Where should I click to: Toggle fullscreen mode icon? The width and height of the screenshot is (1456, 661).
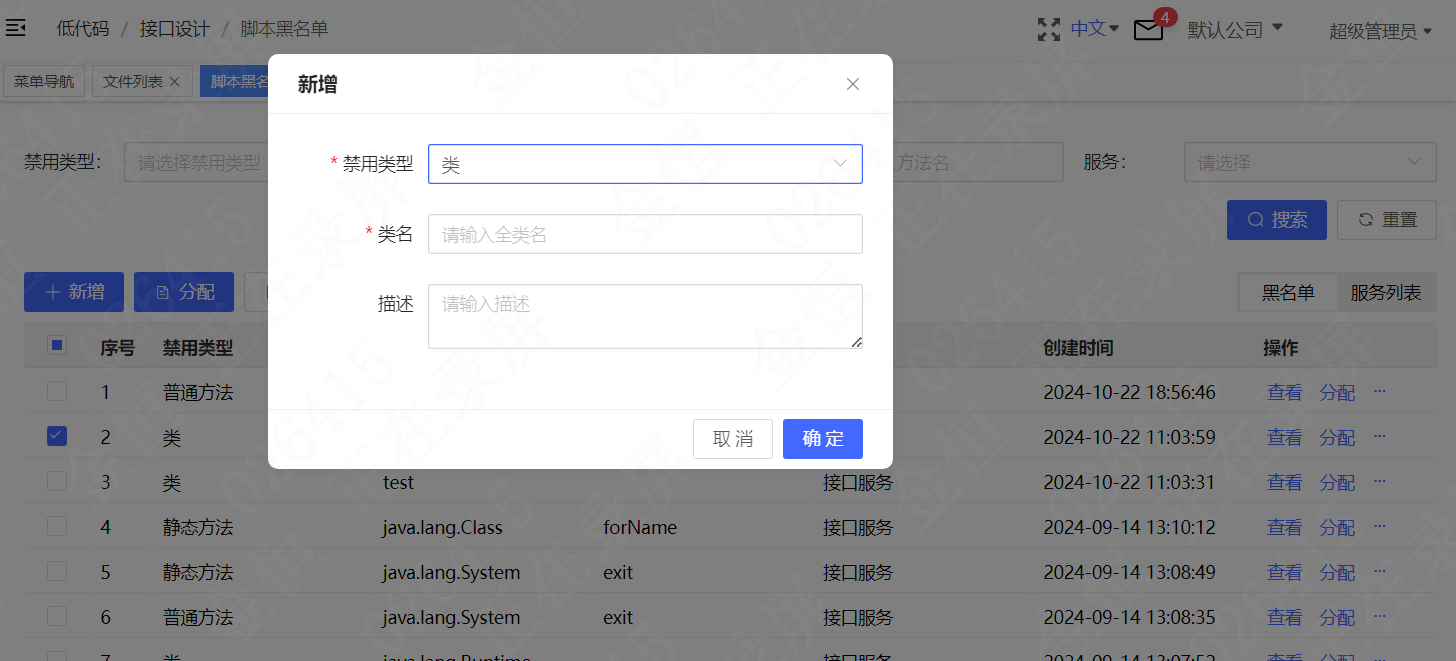click(1048, 29)
